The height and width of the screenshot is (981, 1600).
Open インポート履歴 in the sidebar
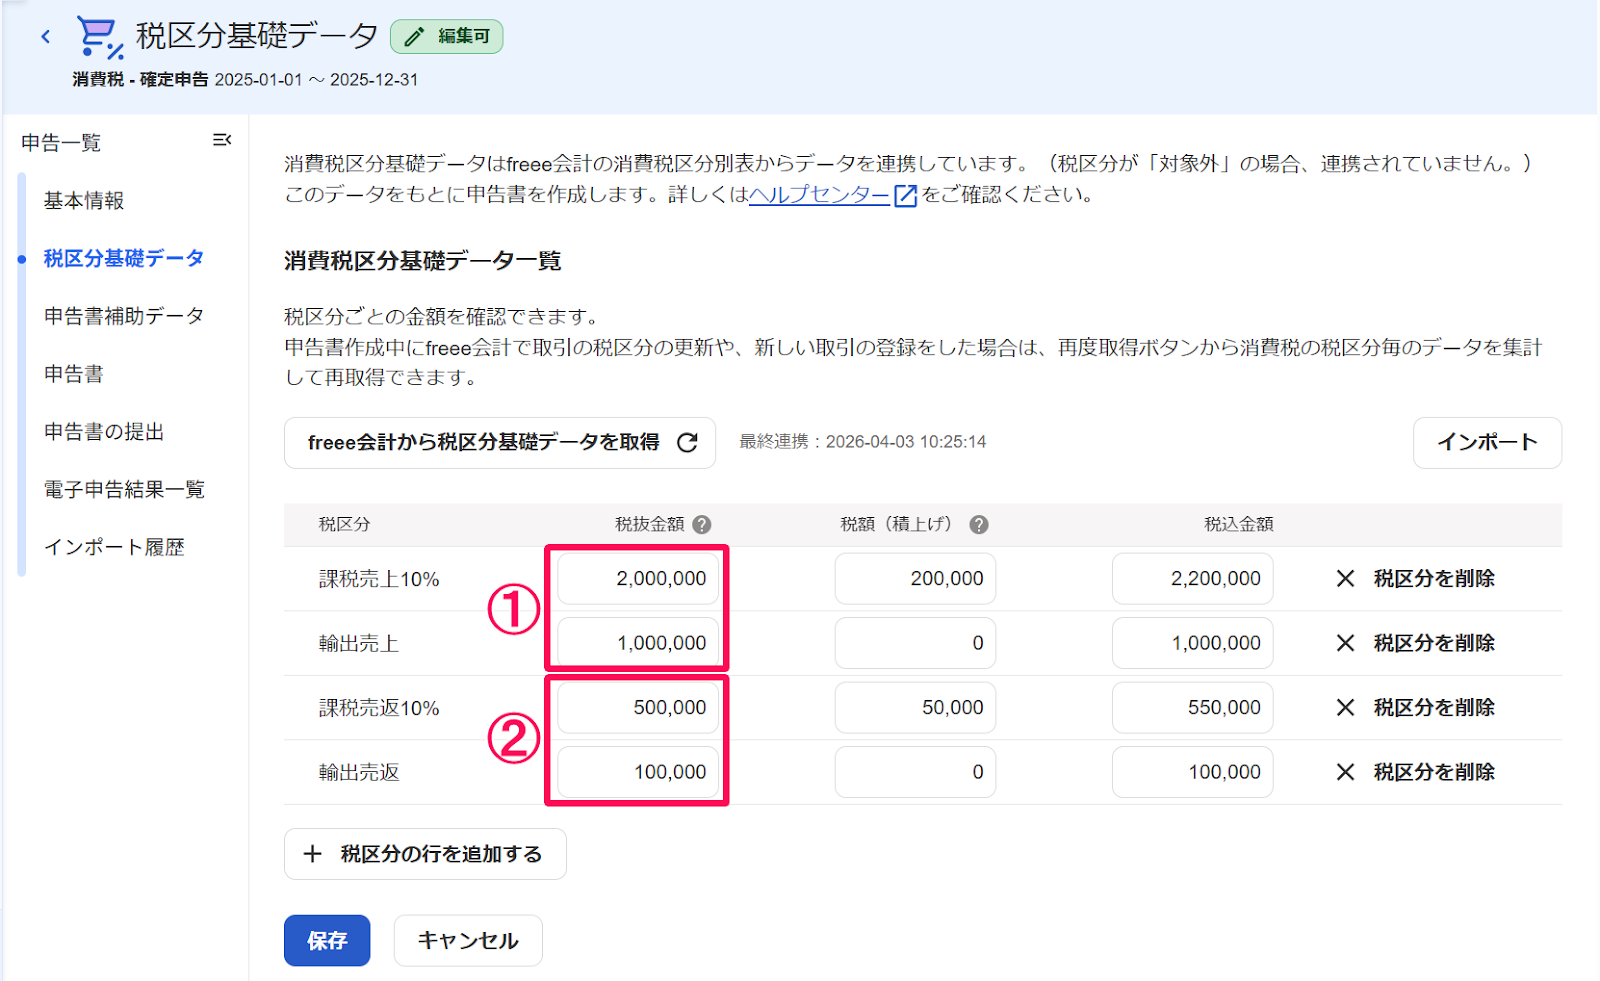[x=114, y=547]
